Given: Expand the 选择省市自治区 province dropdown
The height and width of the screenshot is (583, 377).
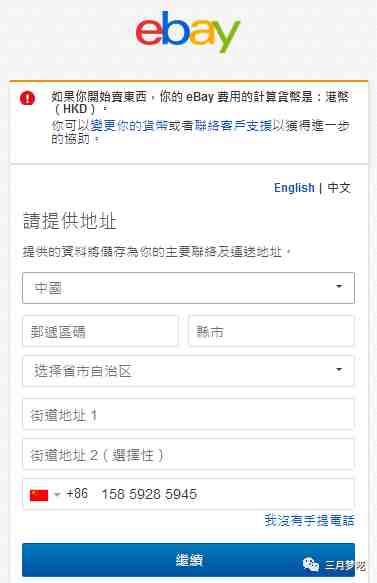Looking at the screenshot, I should point(188,371).
